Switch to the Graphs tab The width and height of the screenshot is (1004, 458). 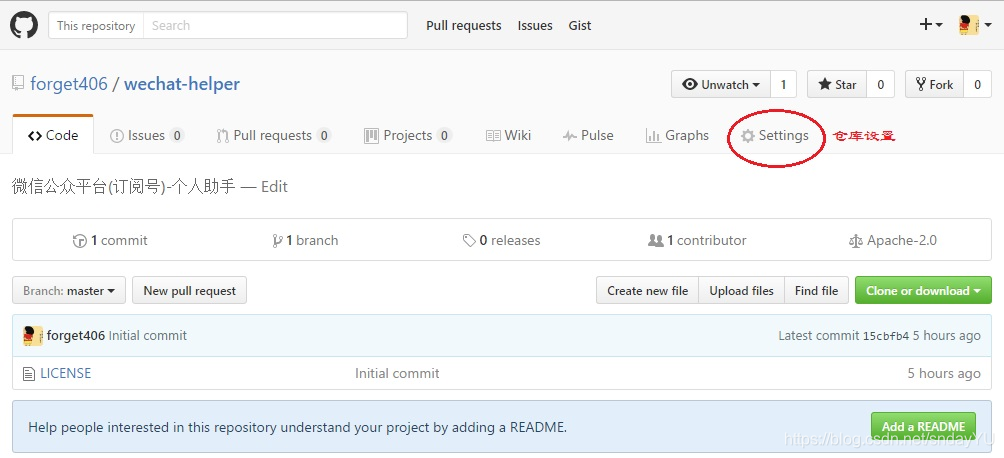(677, 136)
